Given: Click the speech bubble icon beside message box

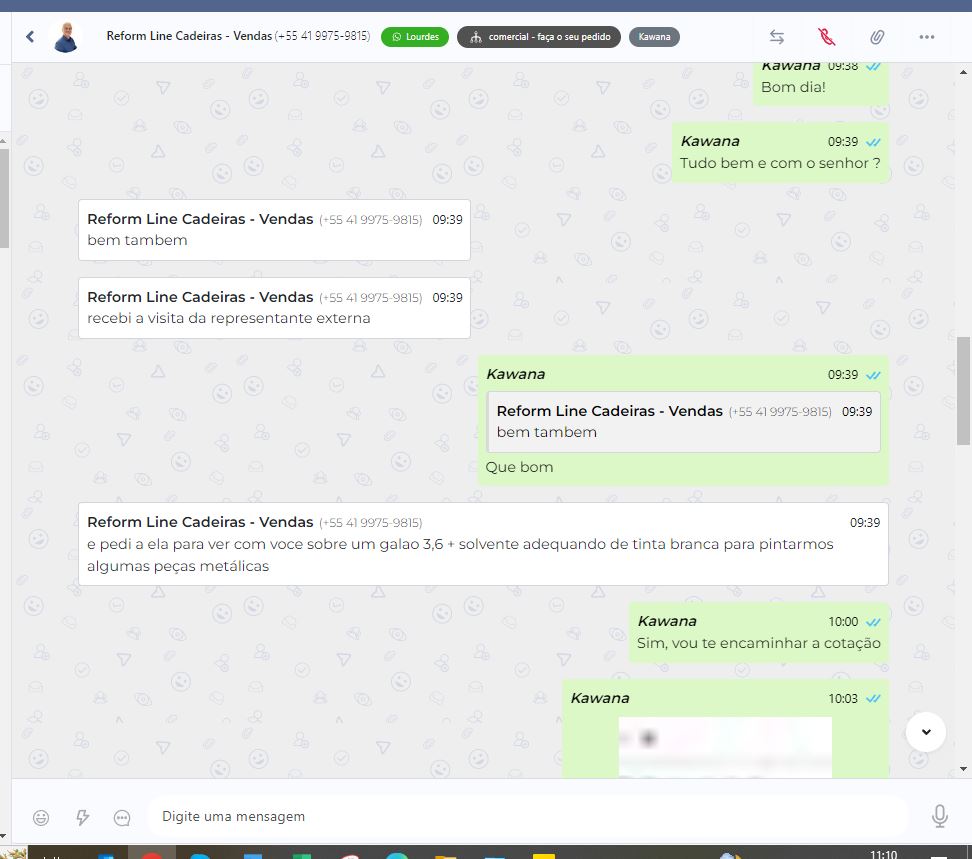Looking at the screenshot, I should pos(122,817).
